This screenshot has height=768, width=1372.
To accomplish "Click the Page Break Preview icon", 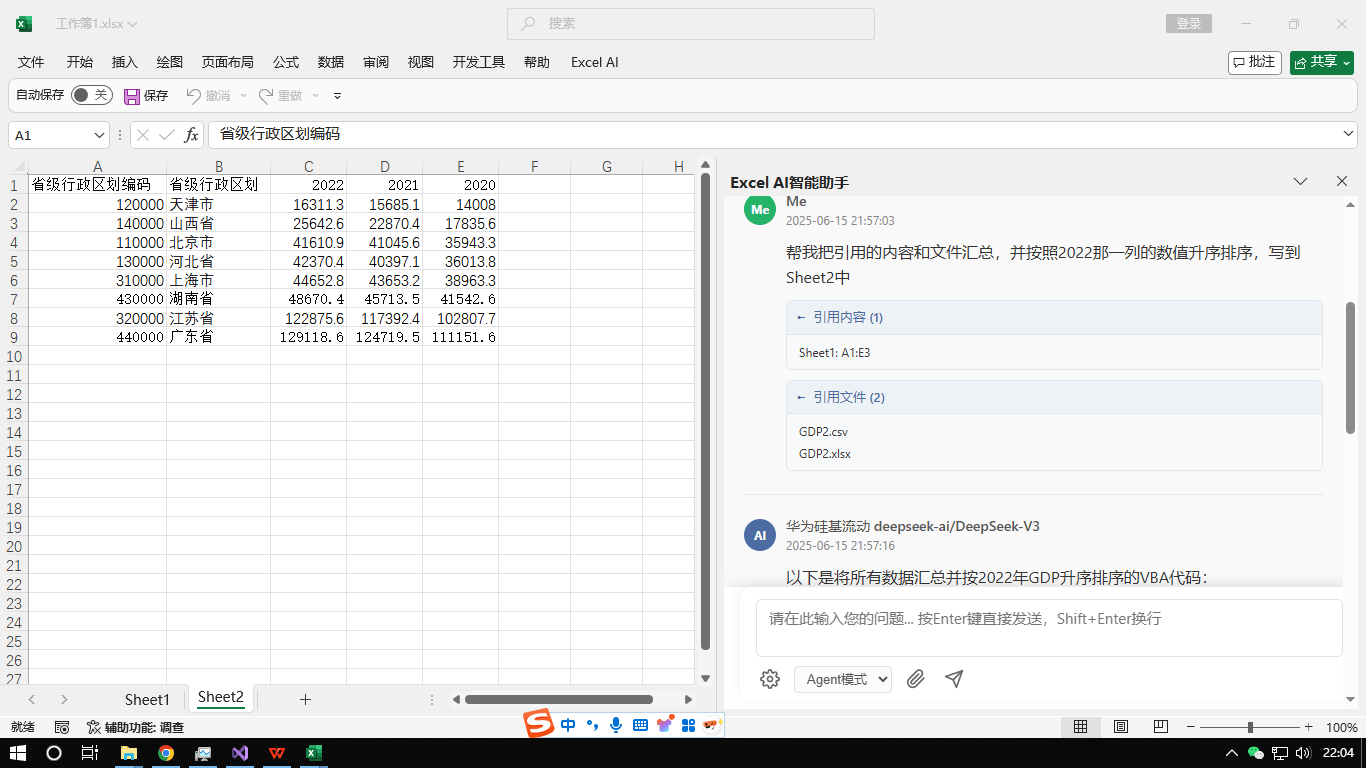I will [1161, 727].
